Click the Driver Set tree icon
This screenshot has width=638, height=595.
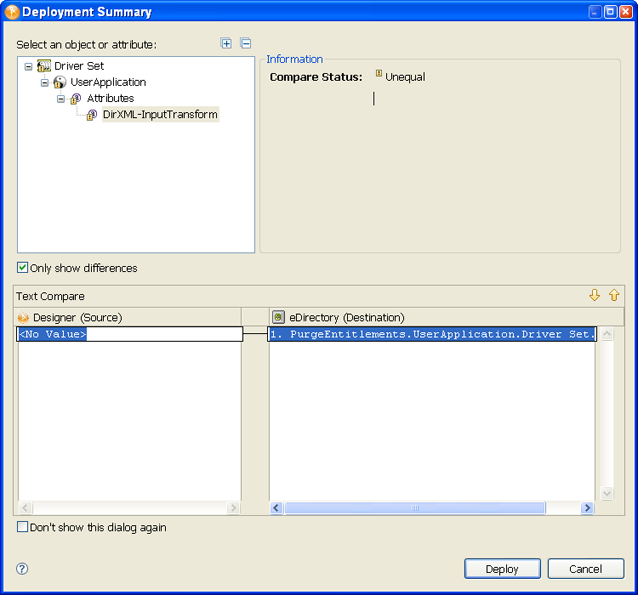(x=44, y=66)
